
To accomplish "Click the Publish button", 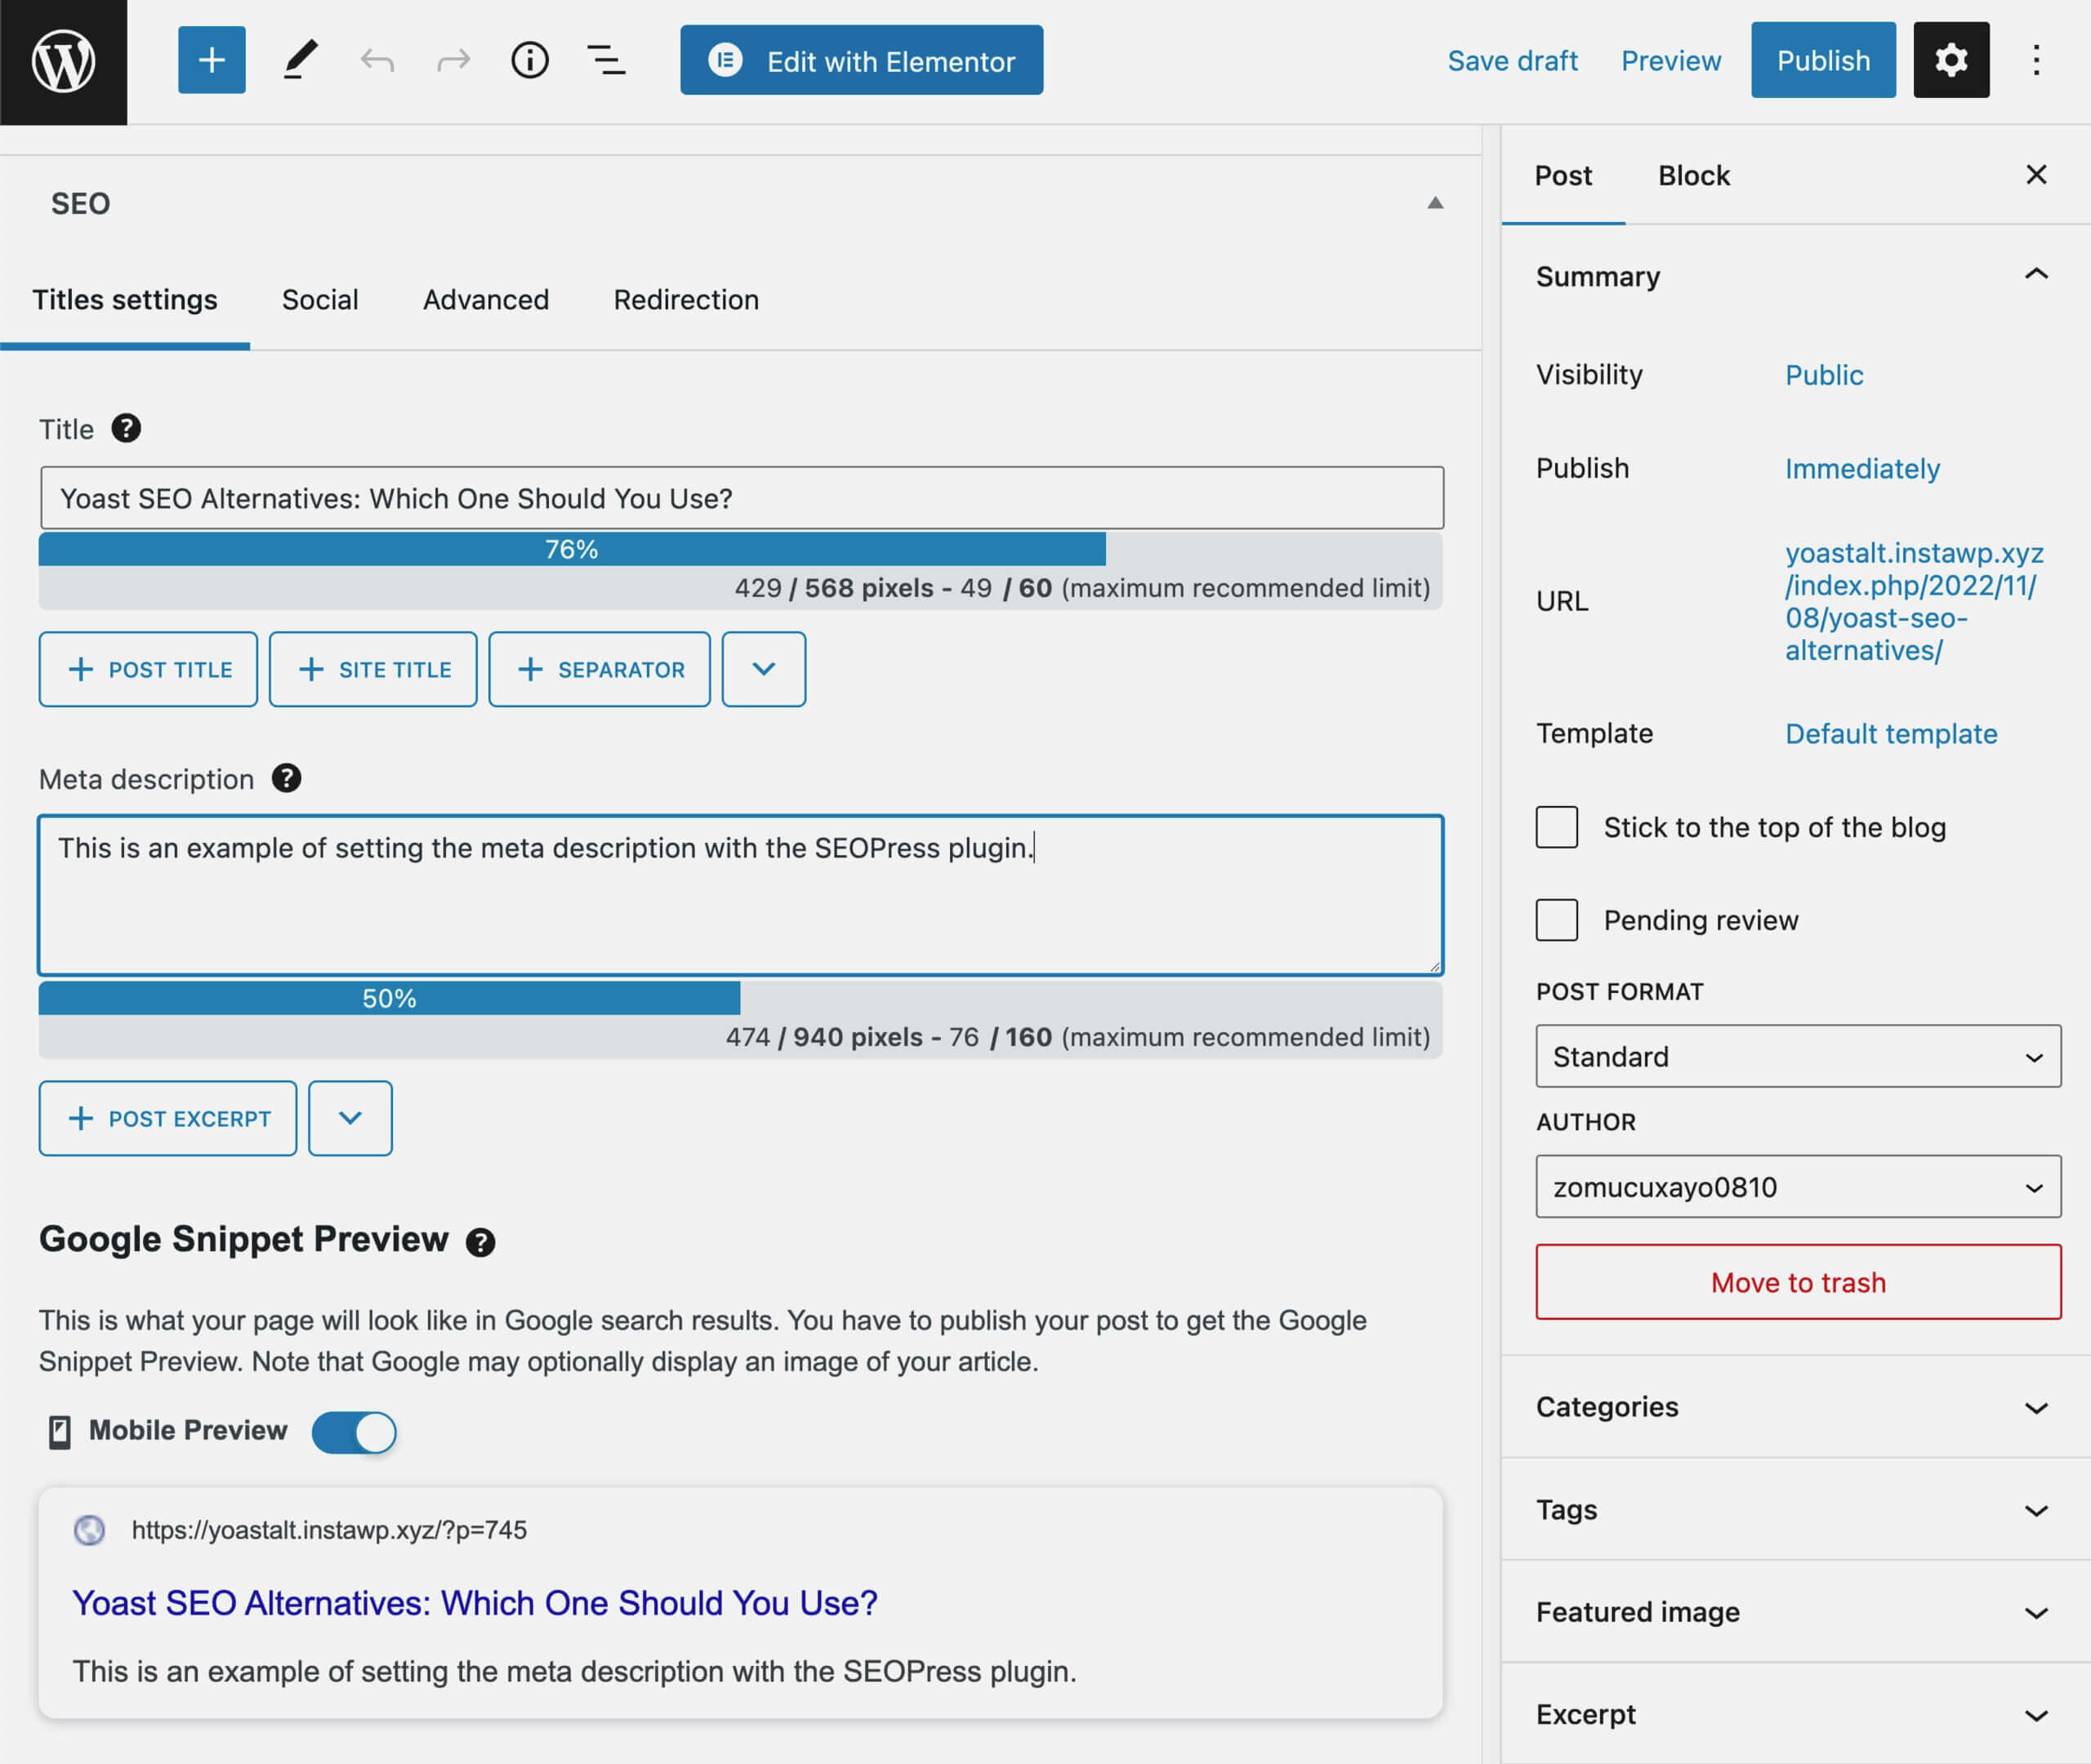I will coord(1823,60).
